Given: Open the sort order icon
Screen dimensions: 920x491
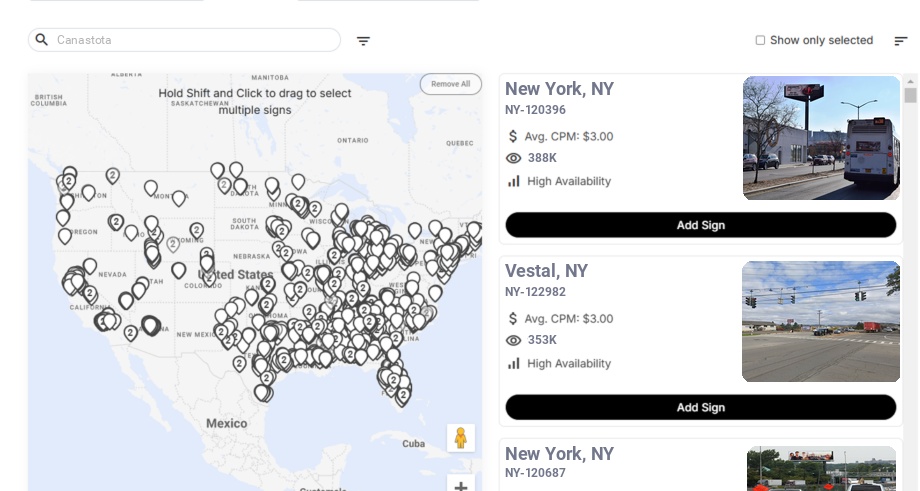Looking at the screenshot, I should point(900,41).
